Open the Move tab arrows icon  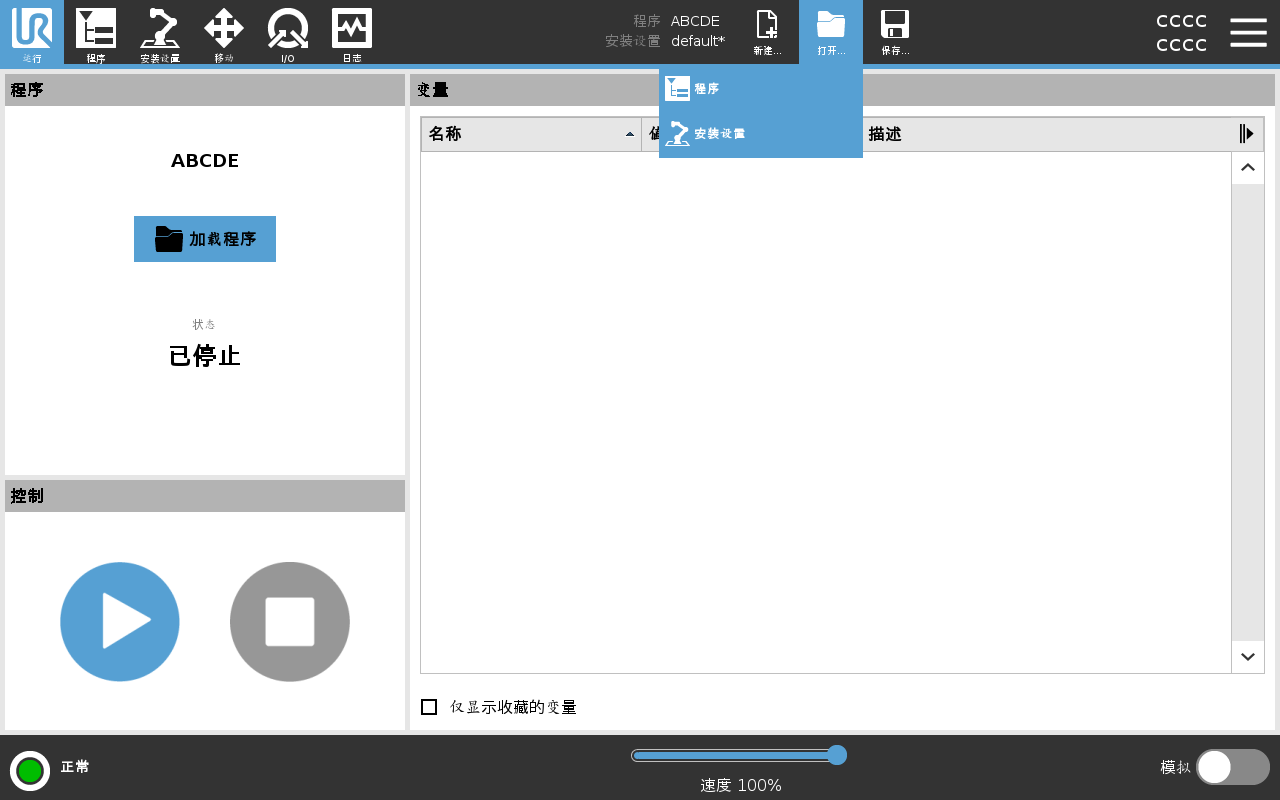224,32
